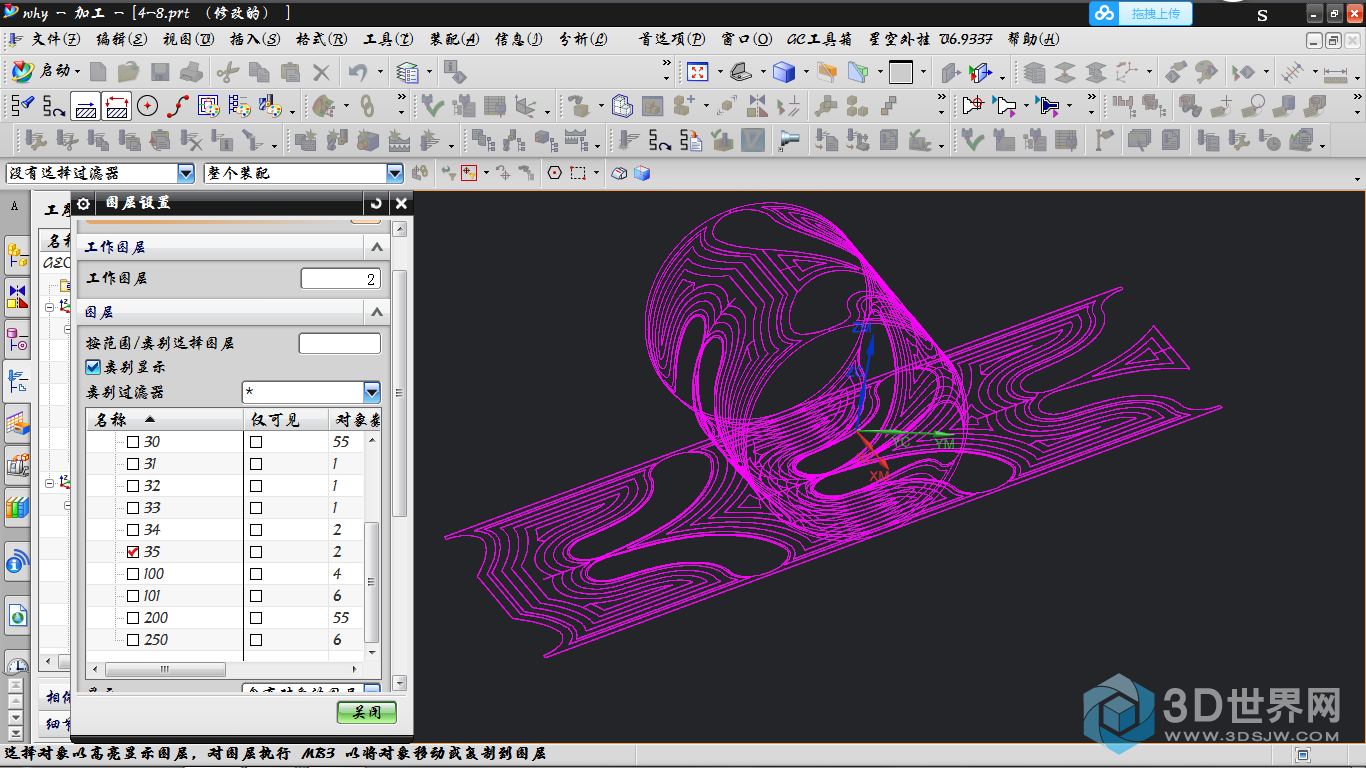Click the Fit view icon
Screen dimensions: 1366x768
(697, 72)
